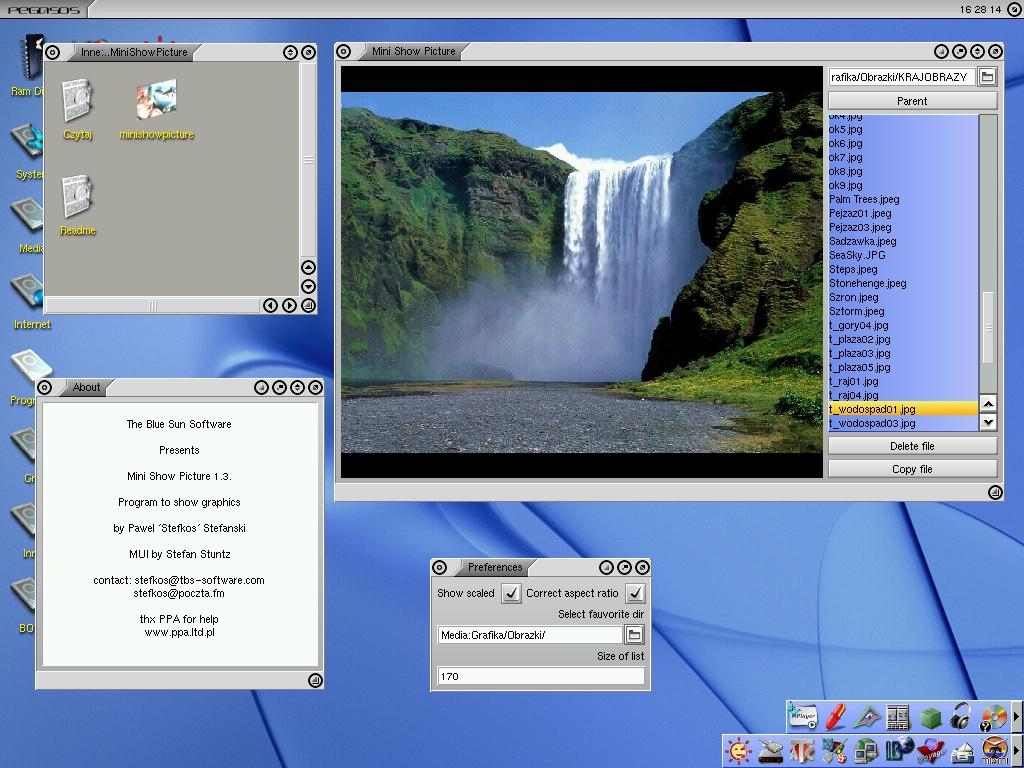This screenshot has width=1024, height=768.
Task: Expand the upper dock row arrow
Action: (1016, 716)
